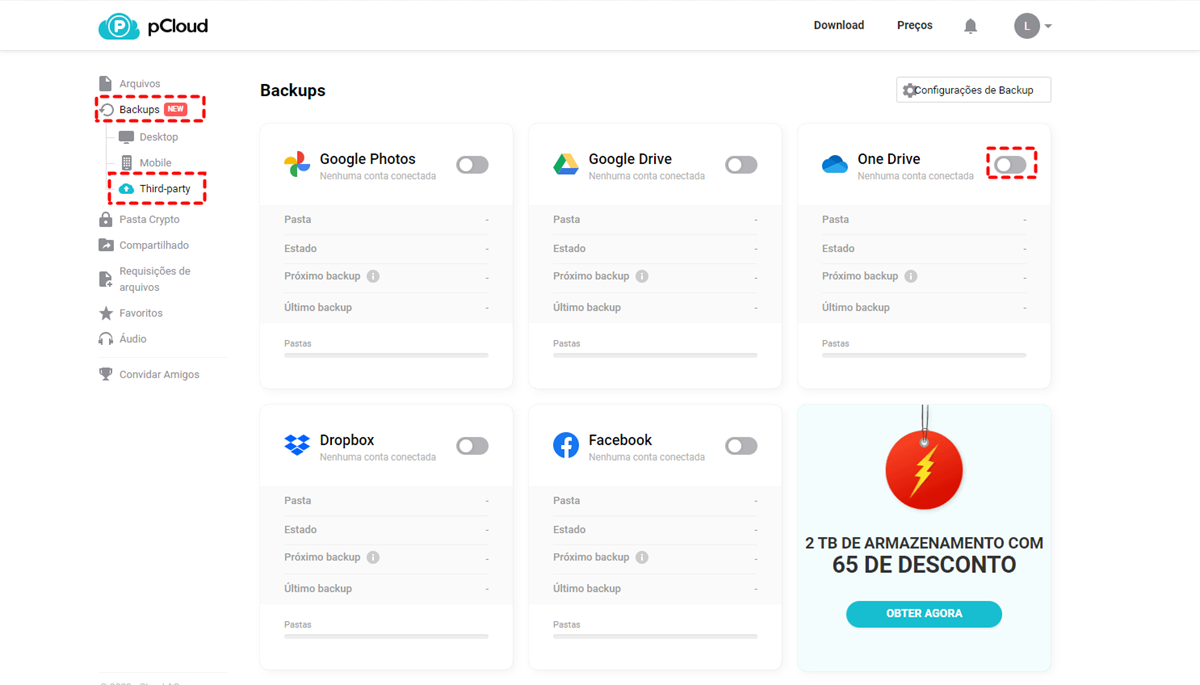The image size is (1200, 685).
Task: Click '65 DE DESCONTO' promo text
Action: point(924,565)
